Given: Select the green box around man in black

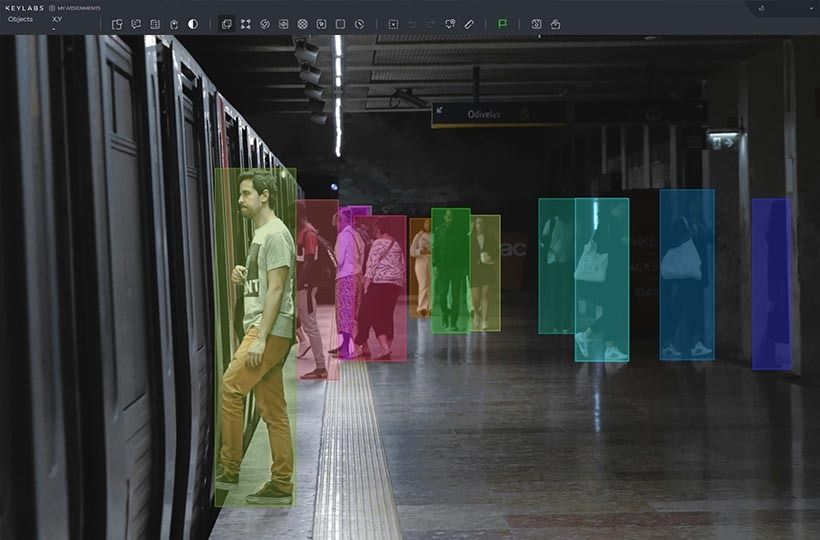Looking at the screenshot, I should (x=451, y=270).
